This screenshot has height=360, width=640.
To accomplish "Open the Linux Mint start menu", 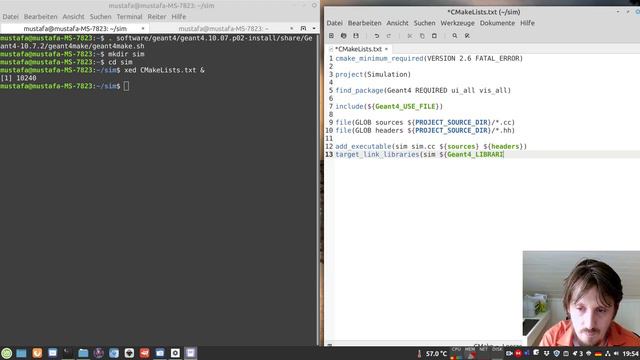I will tap(7, 353).
